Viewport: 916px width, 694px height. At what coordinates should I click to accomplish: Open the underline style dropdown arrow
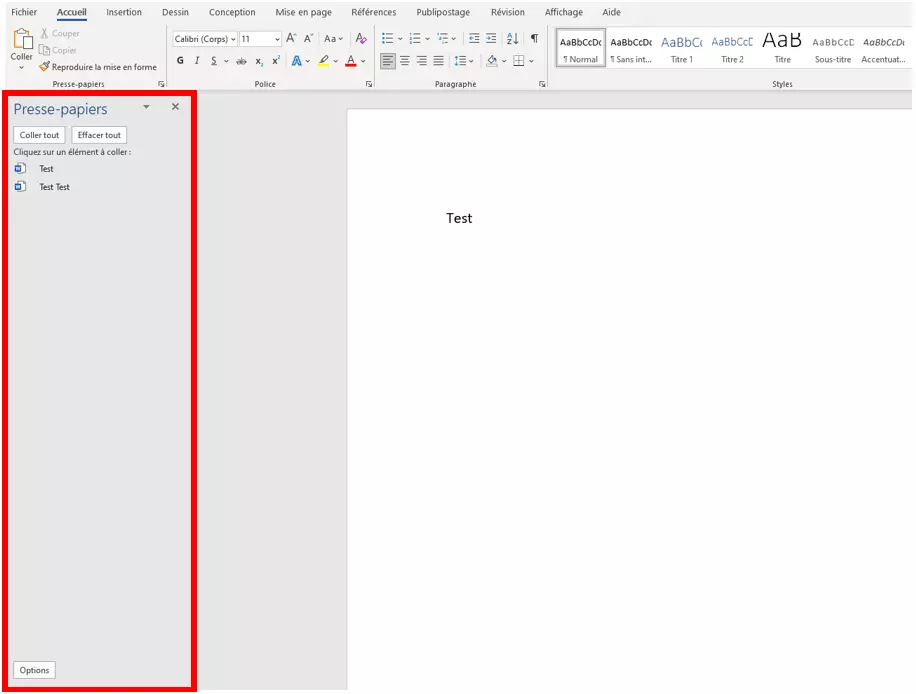(x=226, y=61)
